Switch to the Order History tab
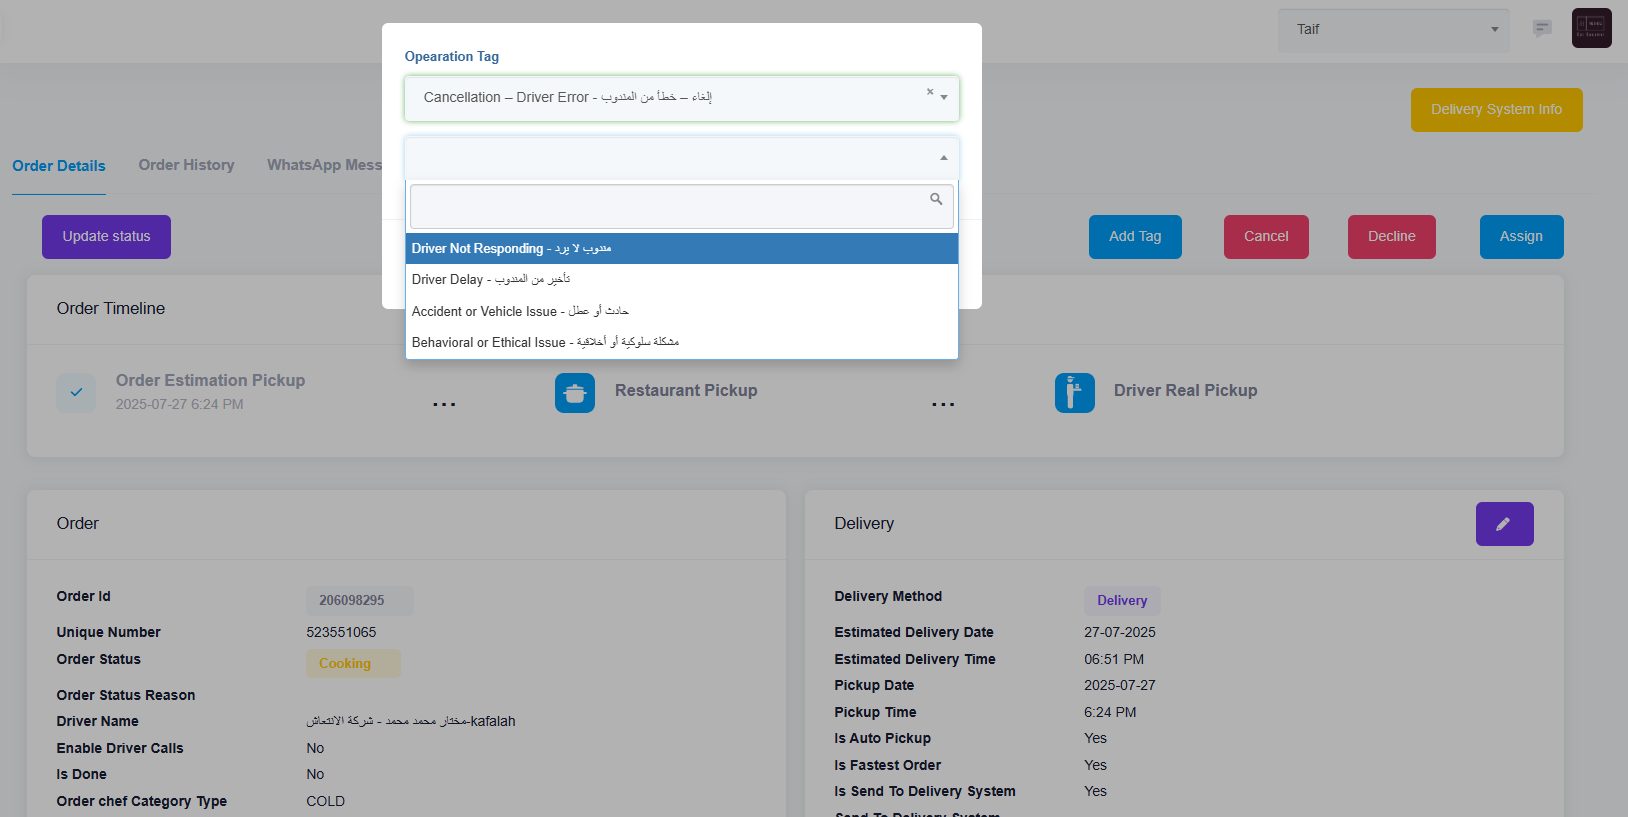The height and width of the screenshot is (817, 1628). coord(186,165)
